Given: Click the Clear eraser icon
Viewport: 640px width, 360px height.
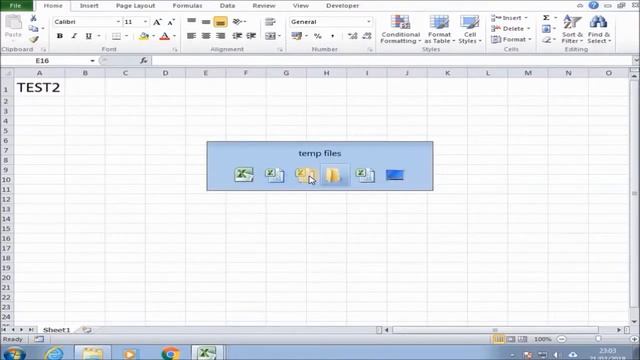Looking at the screenshot, I should [x=547, y=40].
